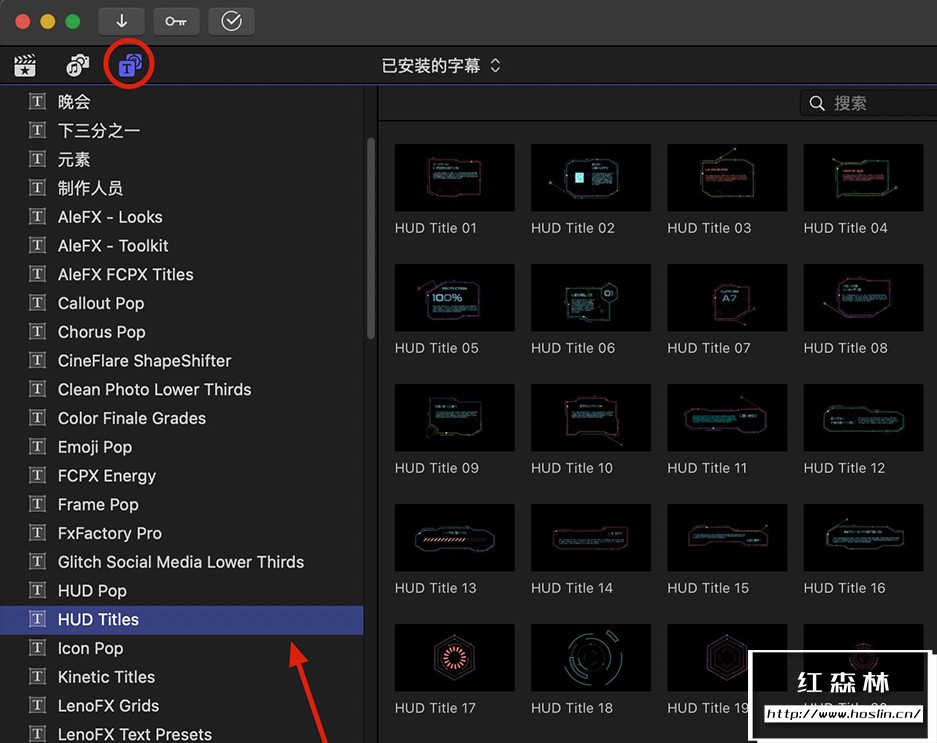This screenshot has height=743, width=937.
Task: Click the HUD Title 18 name label
Action: pyautogui.click(x=572, y=708)
